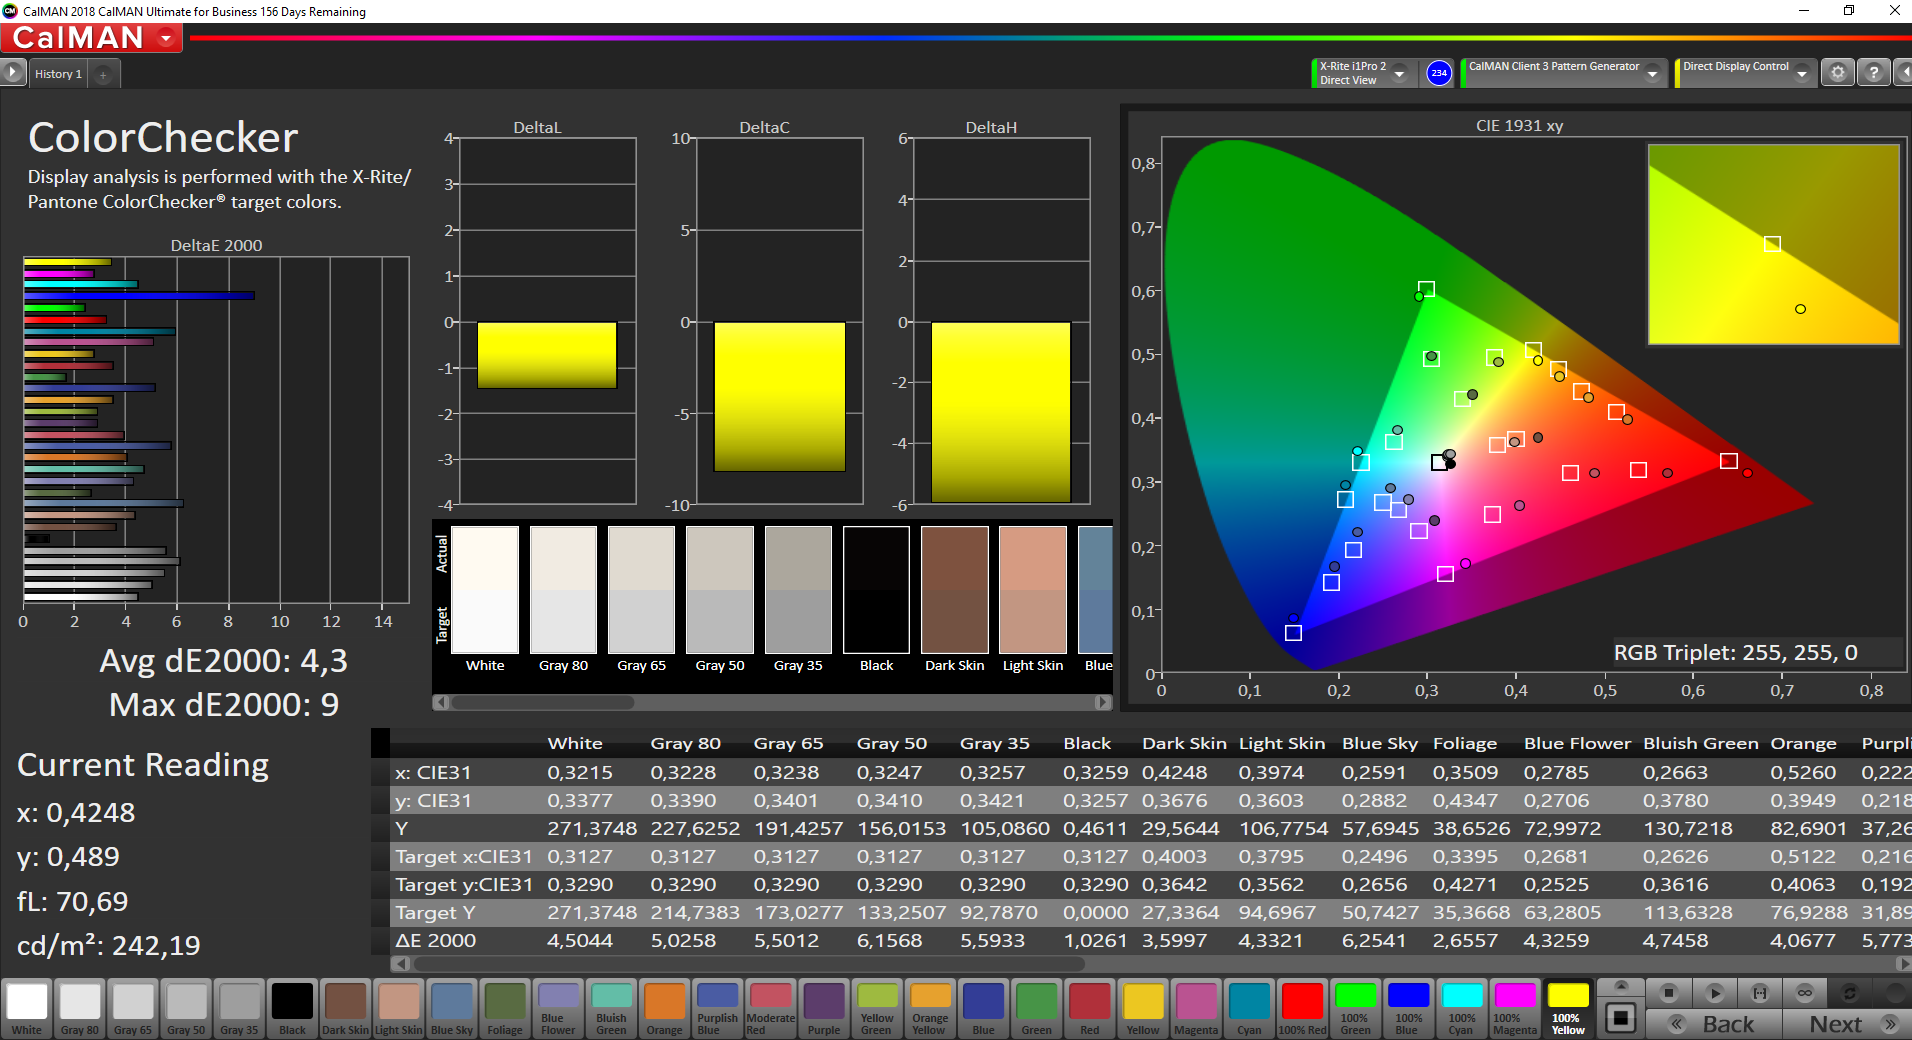Expand the X-Rite i1Pro 2 meter dropdown
1912x1040 pixels.
1400,73
